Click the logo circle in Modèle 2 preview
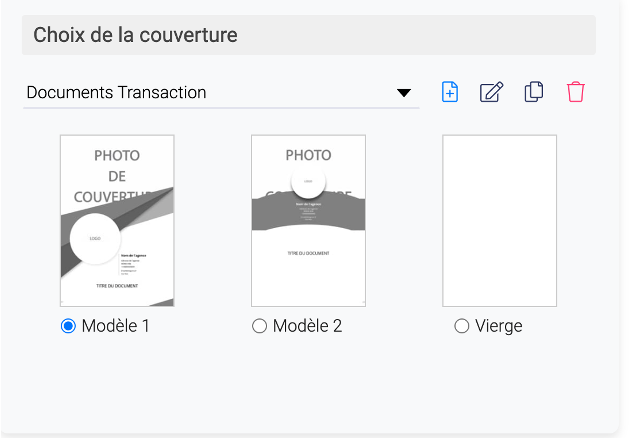This screenshot has width=632, height=438. 308,181
